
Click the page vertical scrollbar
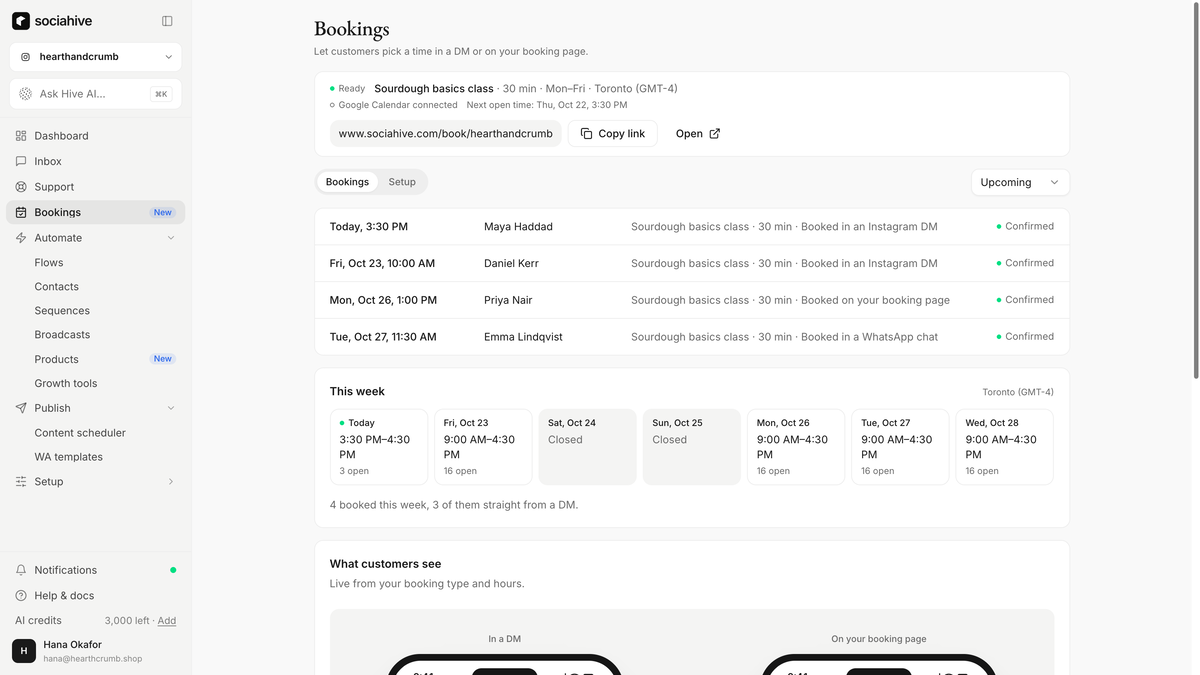point(1196,190)
